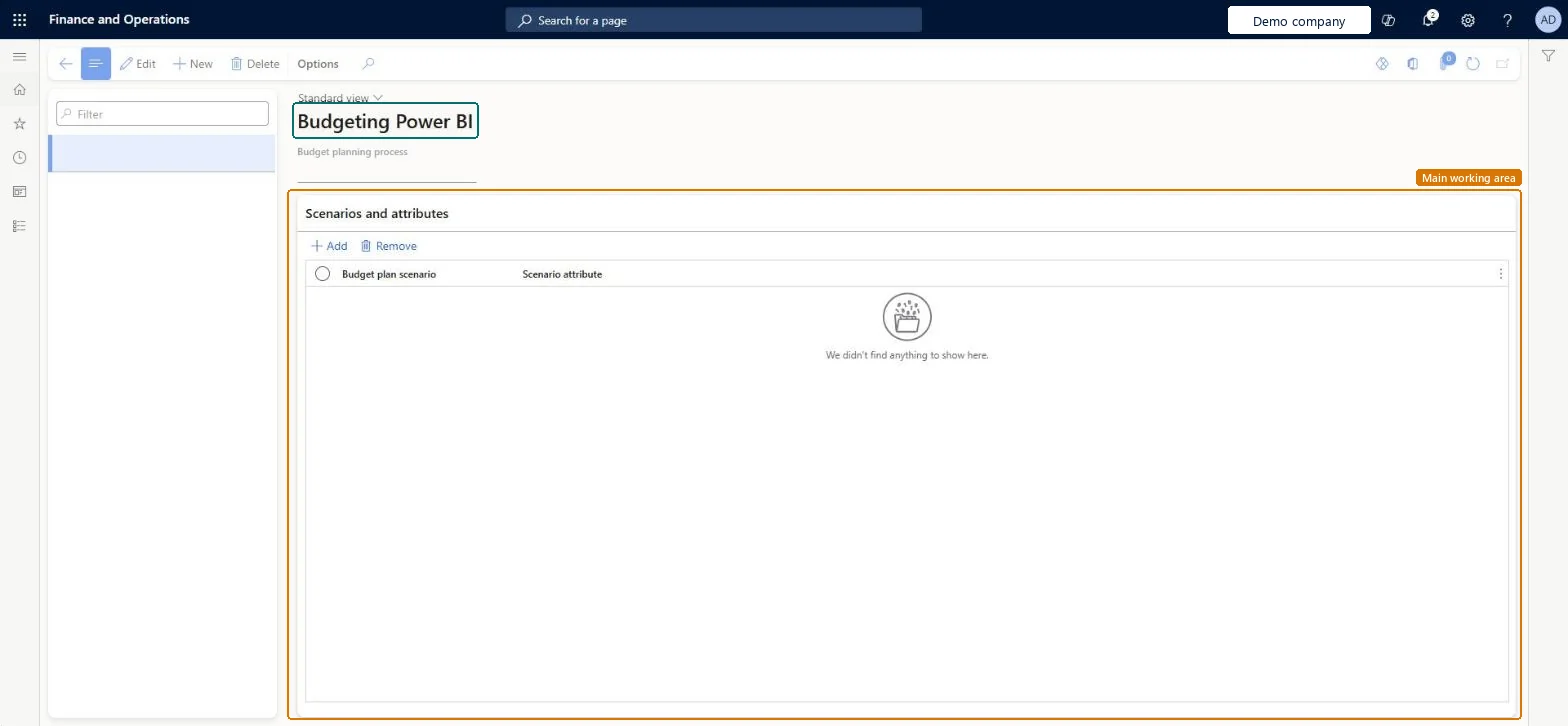Click the Budgeting Power BI name field
The height and width of the screenshot is (726, 1568).
pos(385,121)
